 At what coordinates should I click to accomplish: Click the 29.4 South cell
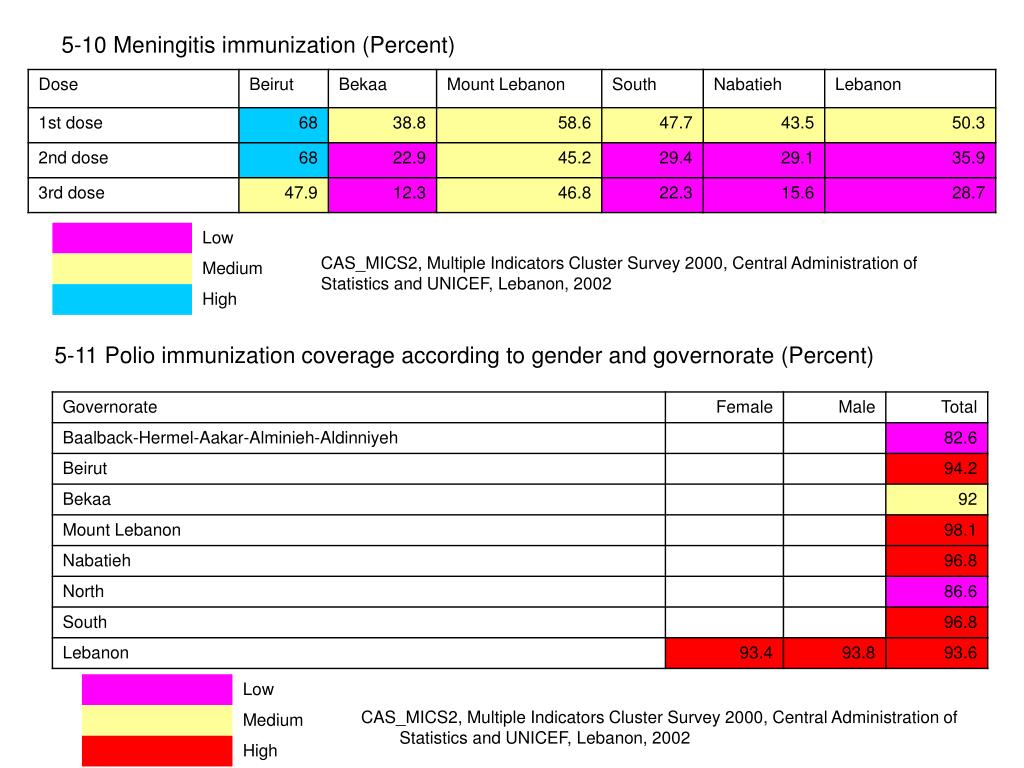pos(652,160)
